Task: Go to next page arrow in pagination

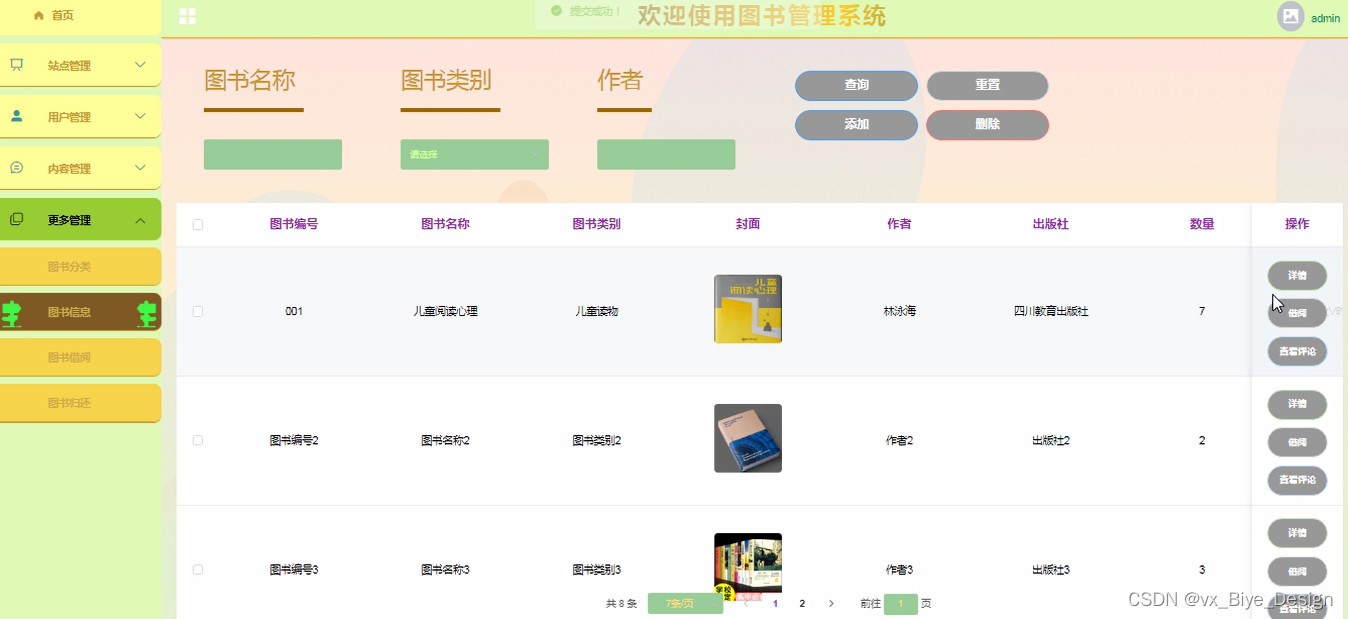Action: (x=831, y=604)
